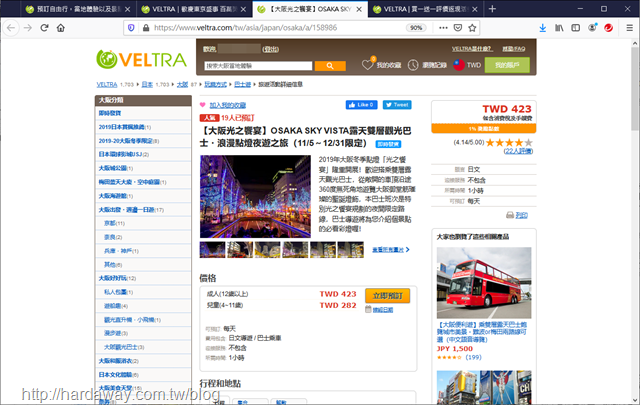
Task: Open the 22人評價 reviews link
Action: tap(518, 151)
